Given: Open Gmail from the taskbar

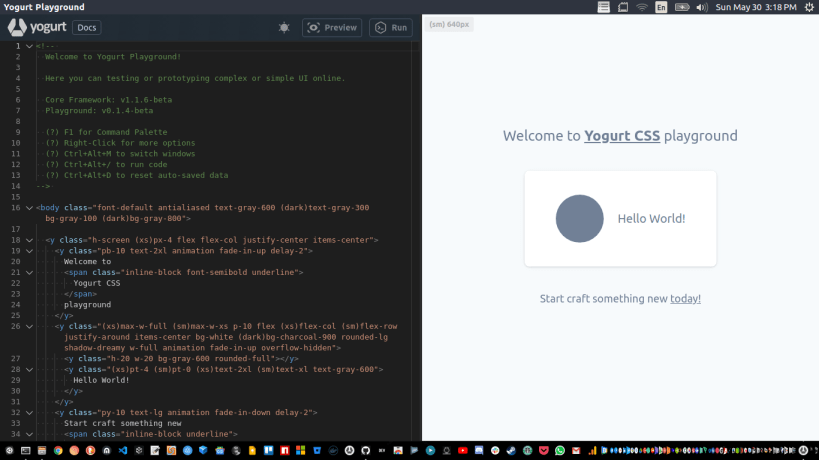Looking at the screenshot, I should [x=576, y=451].
